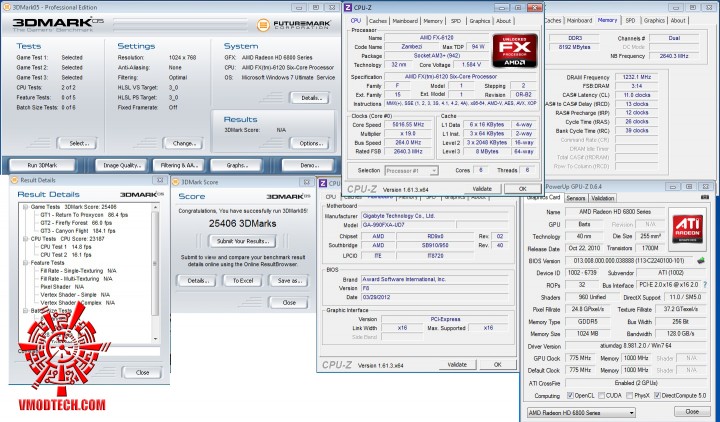Click Close button in Result Details window

tap(142, 372)
